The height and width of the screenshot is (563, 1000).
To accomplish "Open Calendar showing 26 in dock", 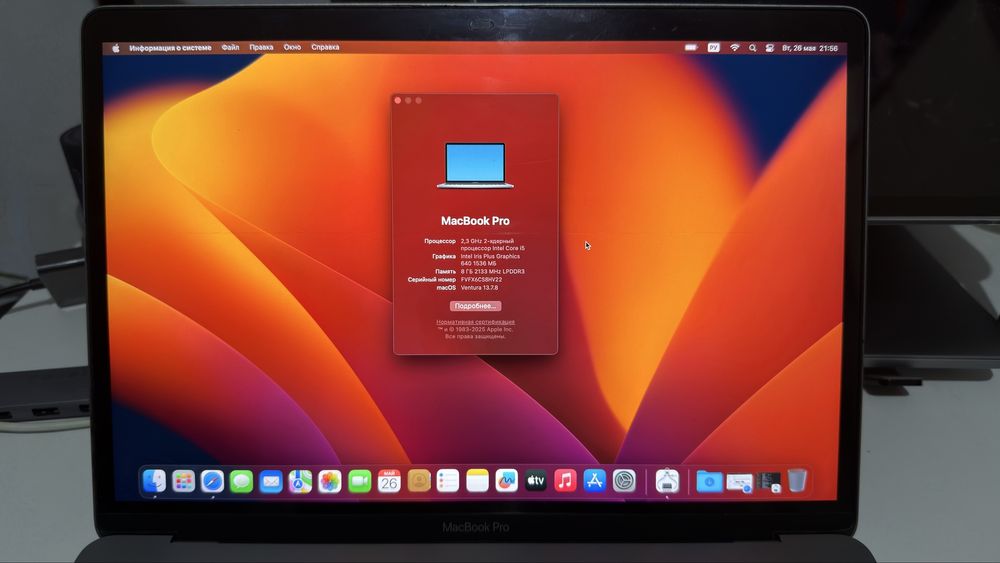I will [389, 481].
